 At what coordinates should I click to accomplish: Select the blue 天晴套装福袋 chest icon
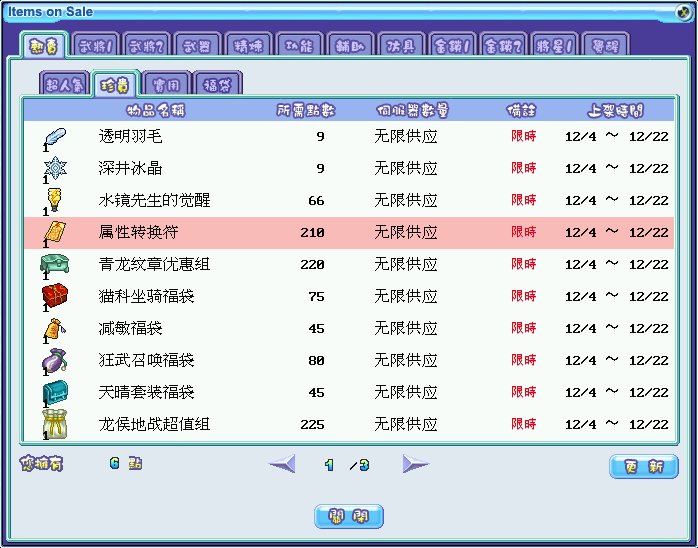54,393
